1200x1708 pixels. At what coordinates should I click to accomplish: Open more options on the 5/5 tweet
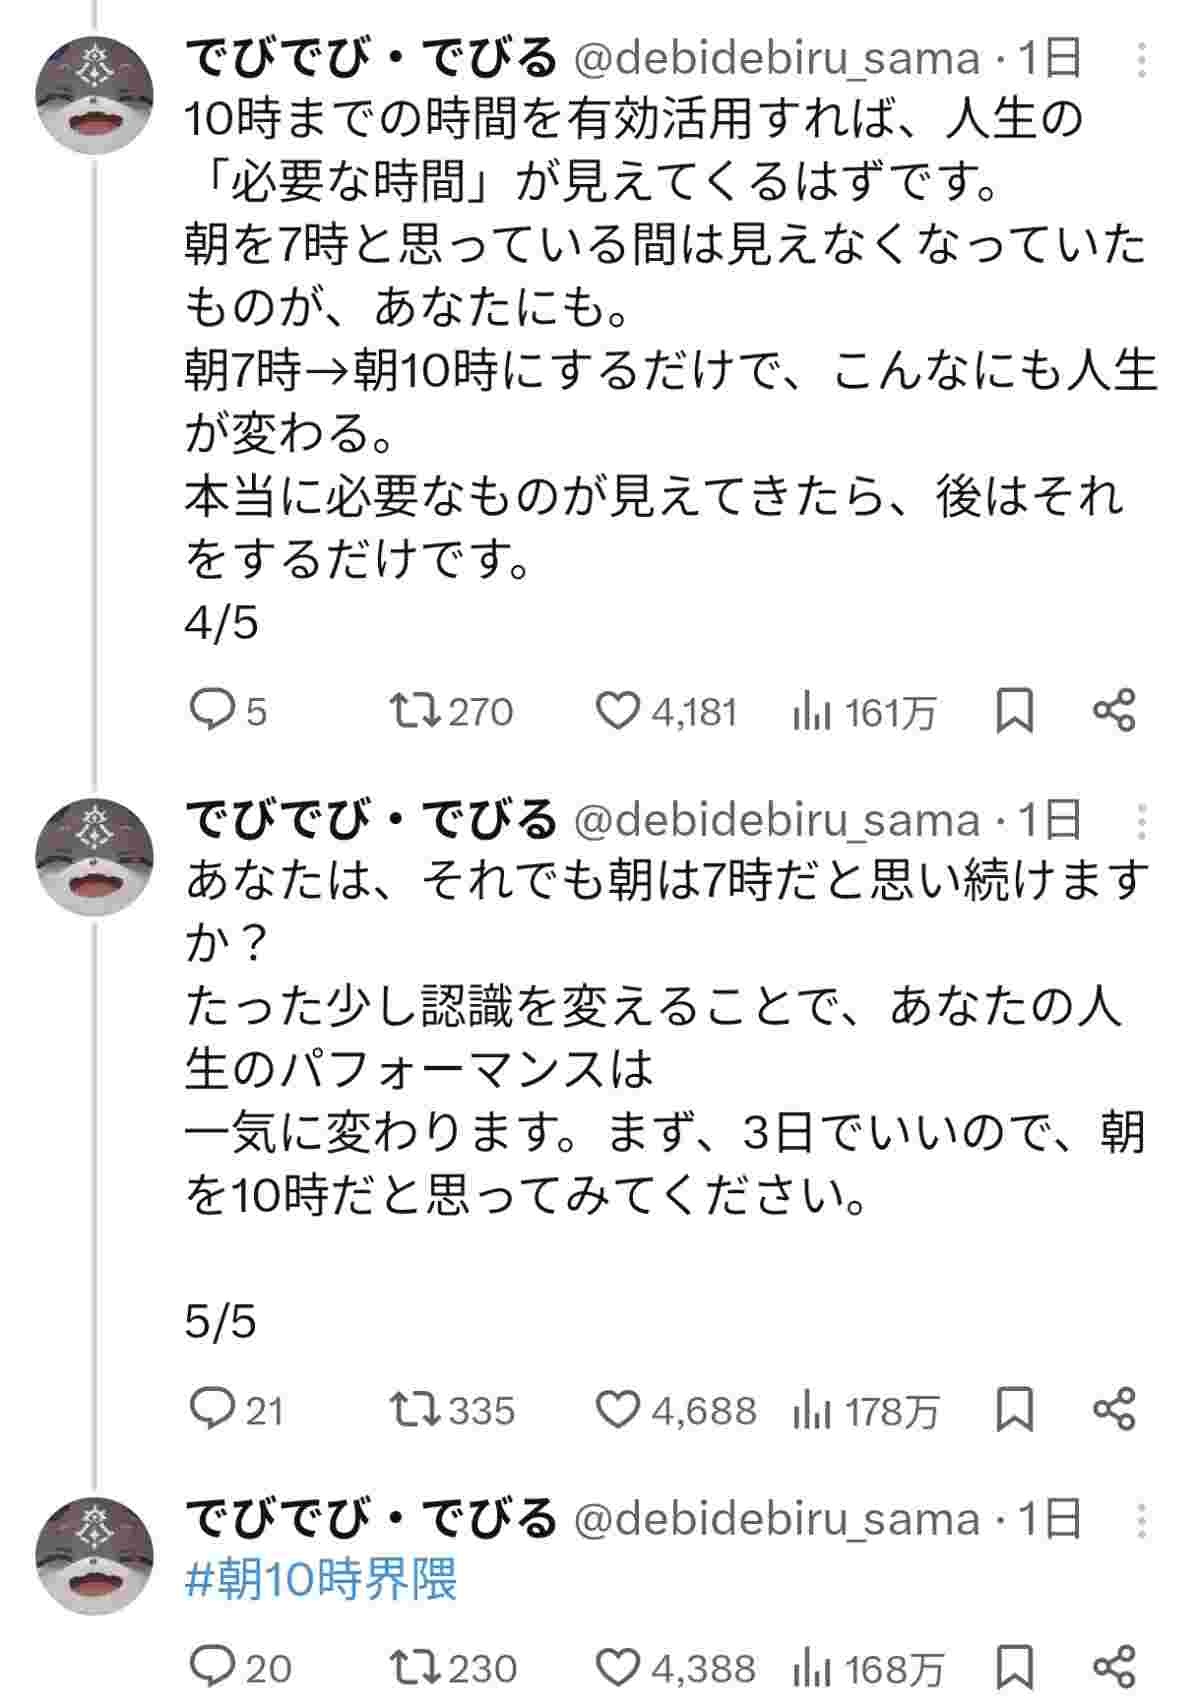1142,820
